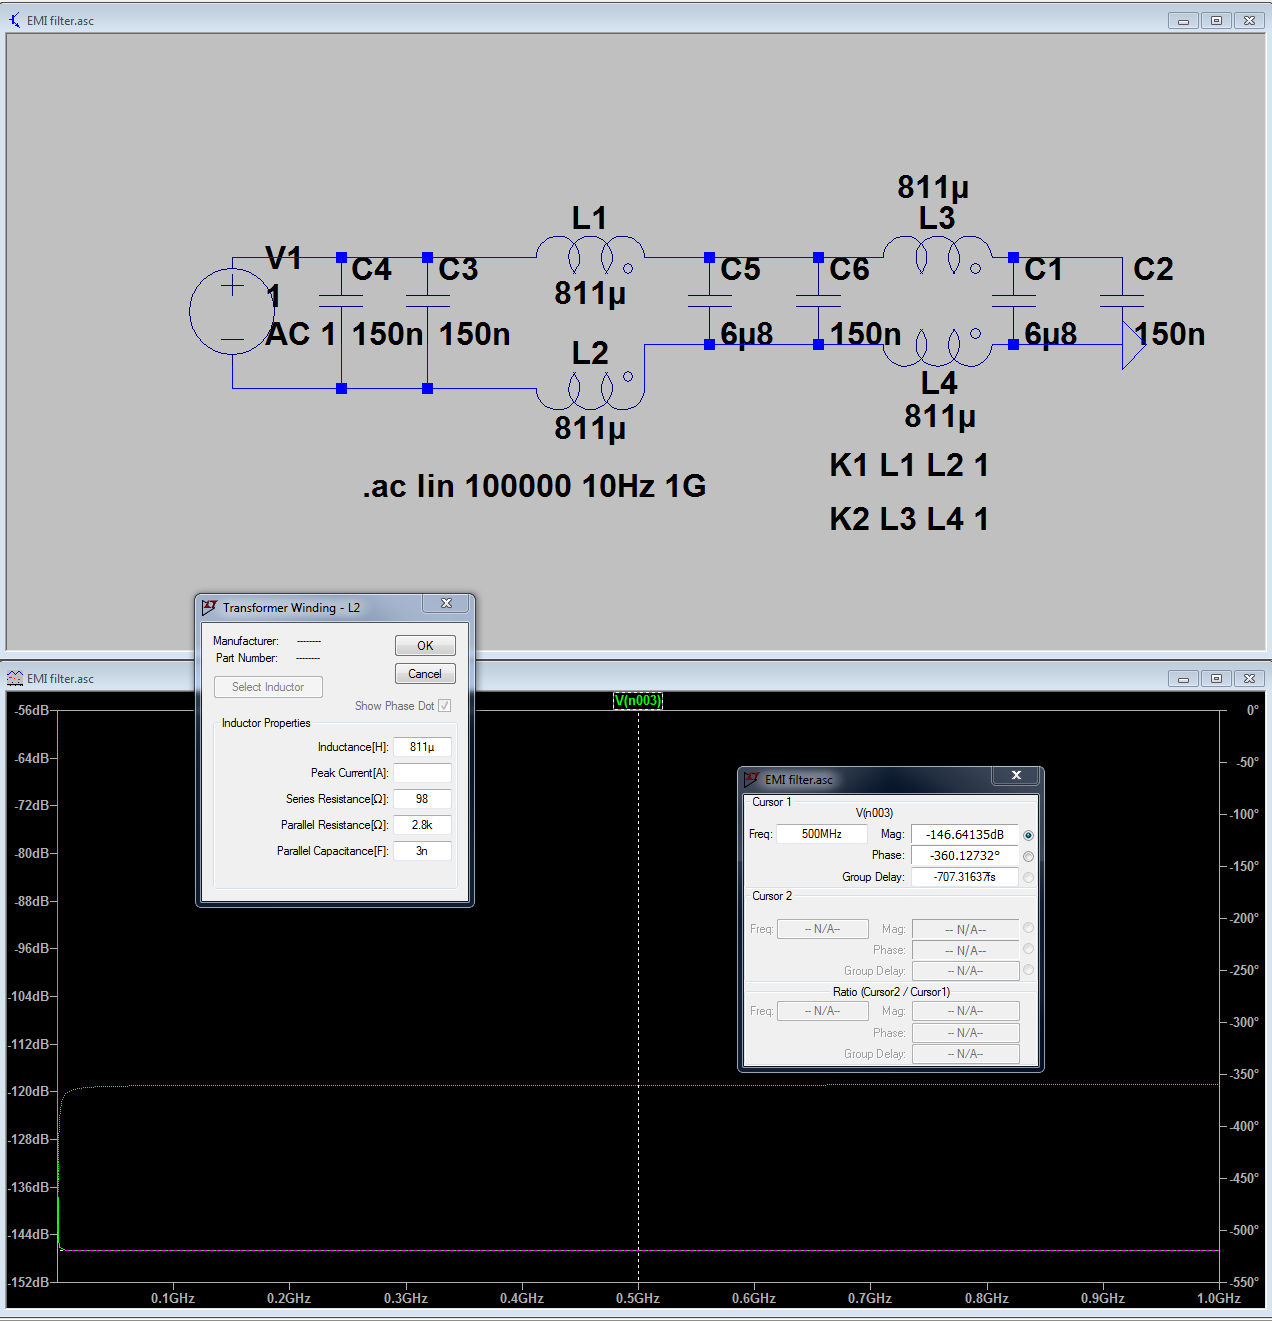1272x1322 pixels.
Task: Click OK in Transformer Winding dialog
Action: pos(425,646)
